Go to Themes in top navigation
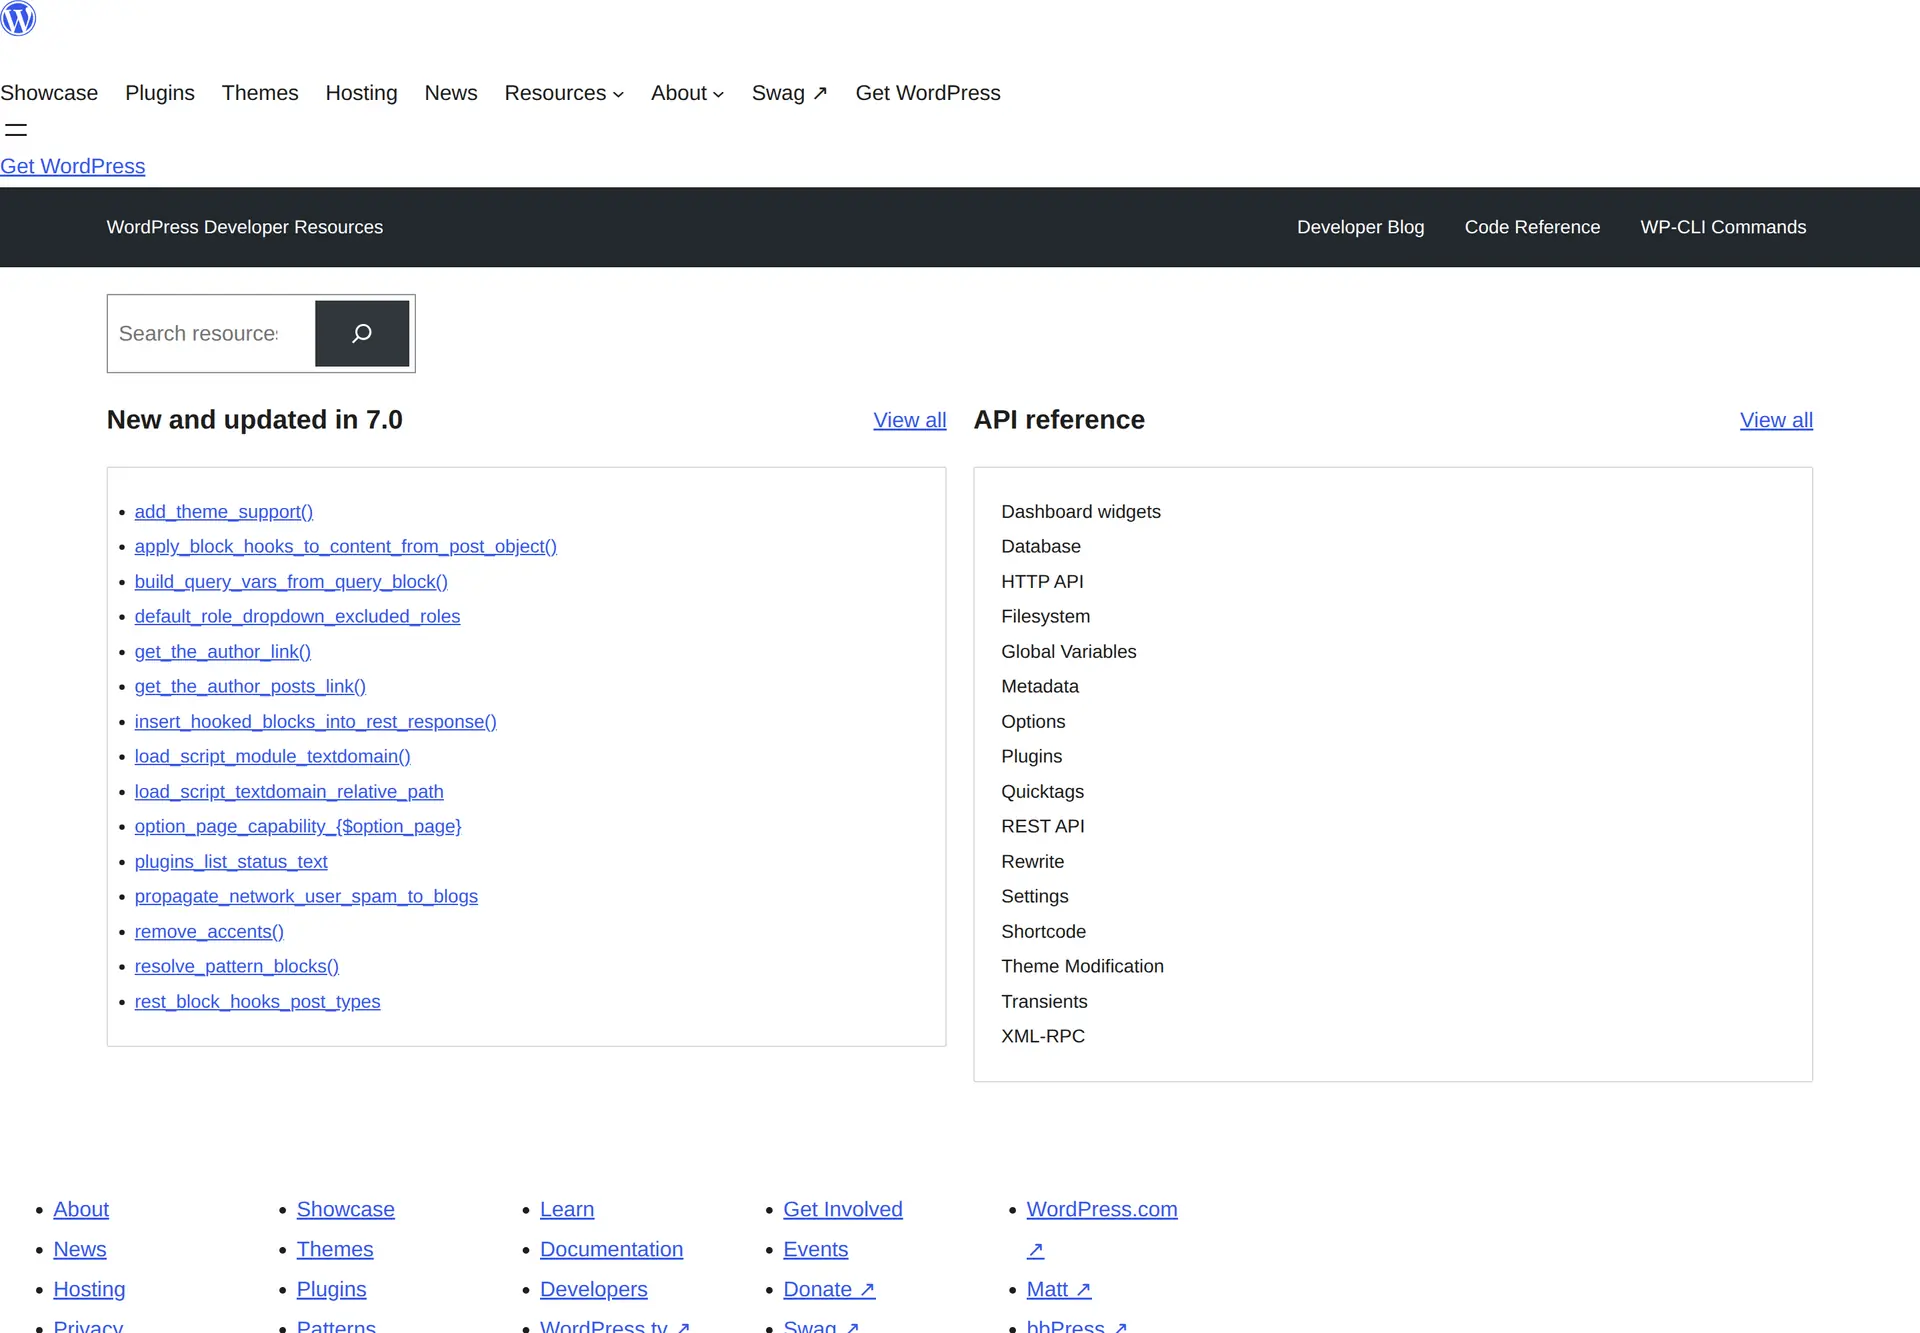Screen dimensions: 1920x1333 tap(260, 93)
